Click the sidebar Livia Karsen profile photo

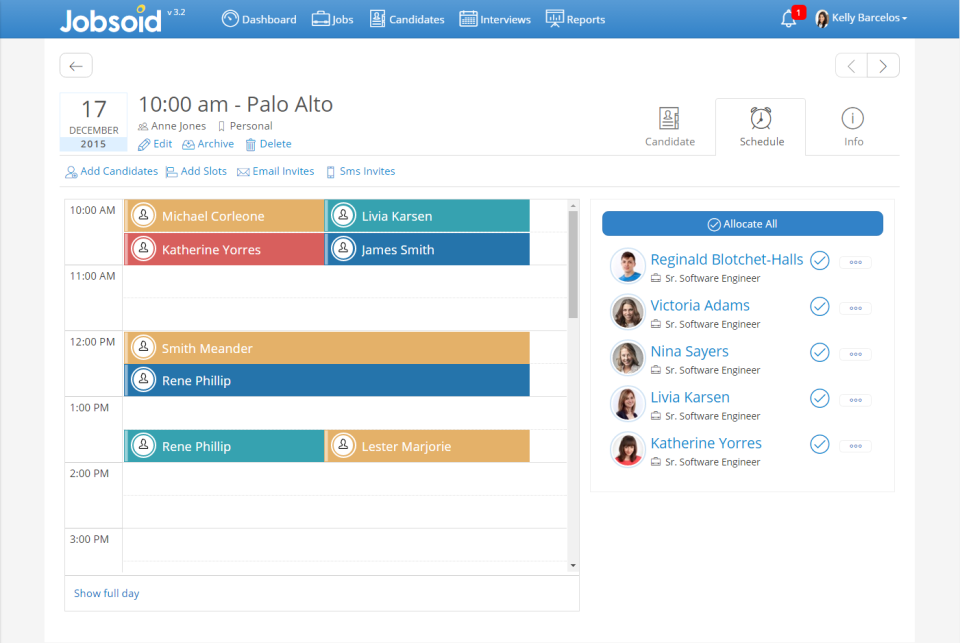(628, 404)
